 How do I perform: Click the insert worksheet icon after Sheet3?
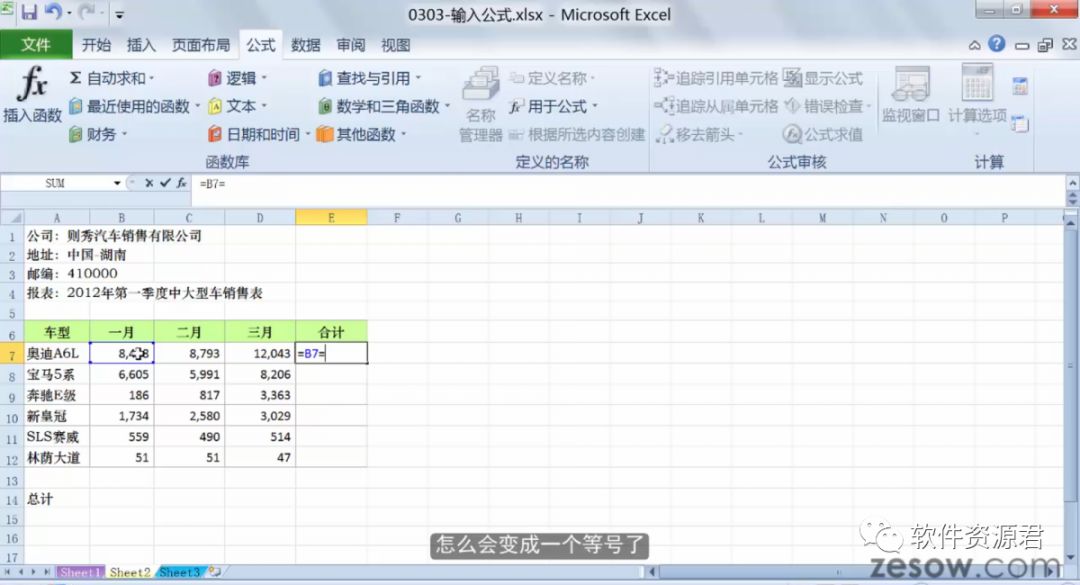(x=215, y=572)
